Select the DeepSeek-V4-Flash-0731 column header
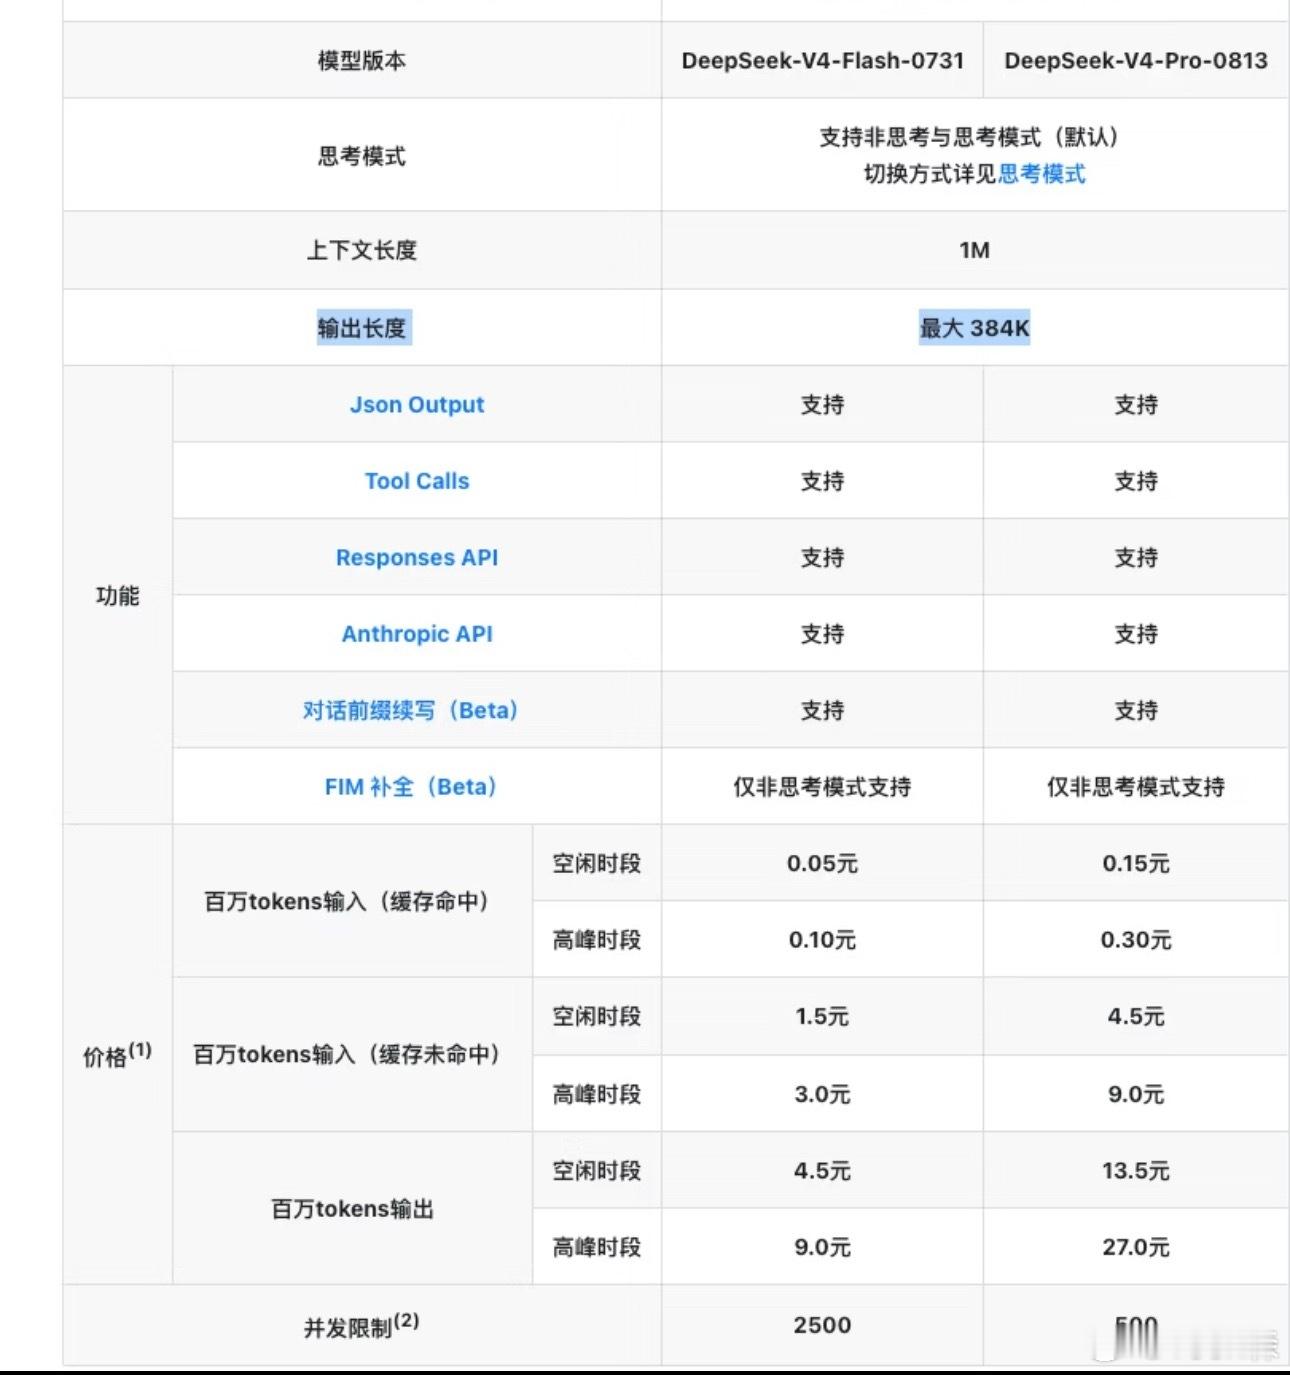This screenshot has width=1290, height=1375. pos(823,61)
